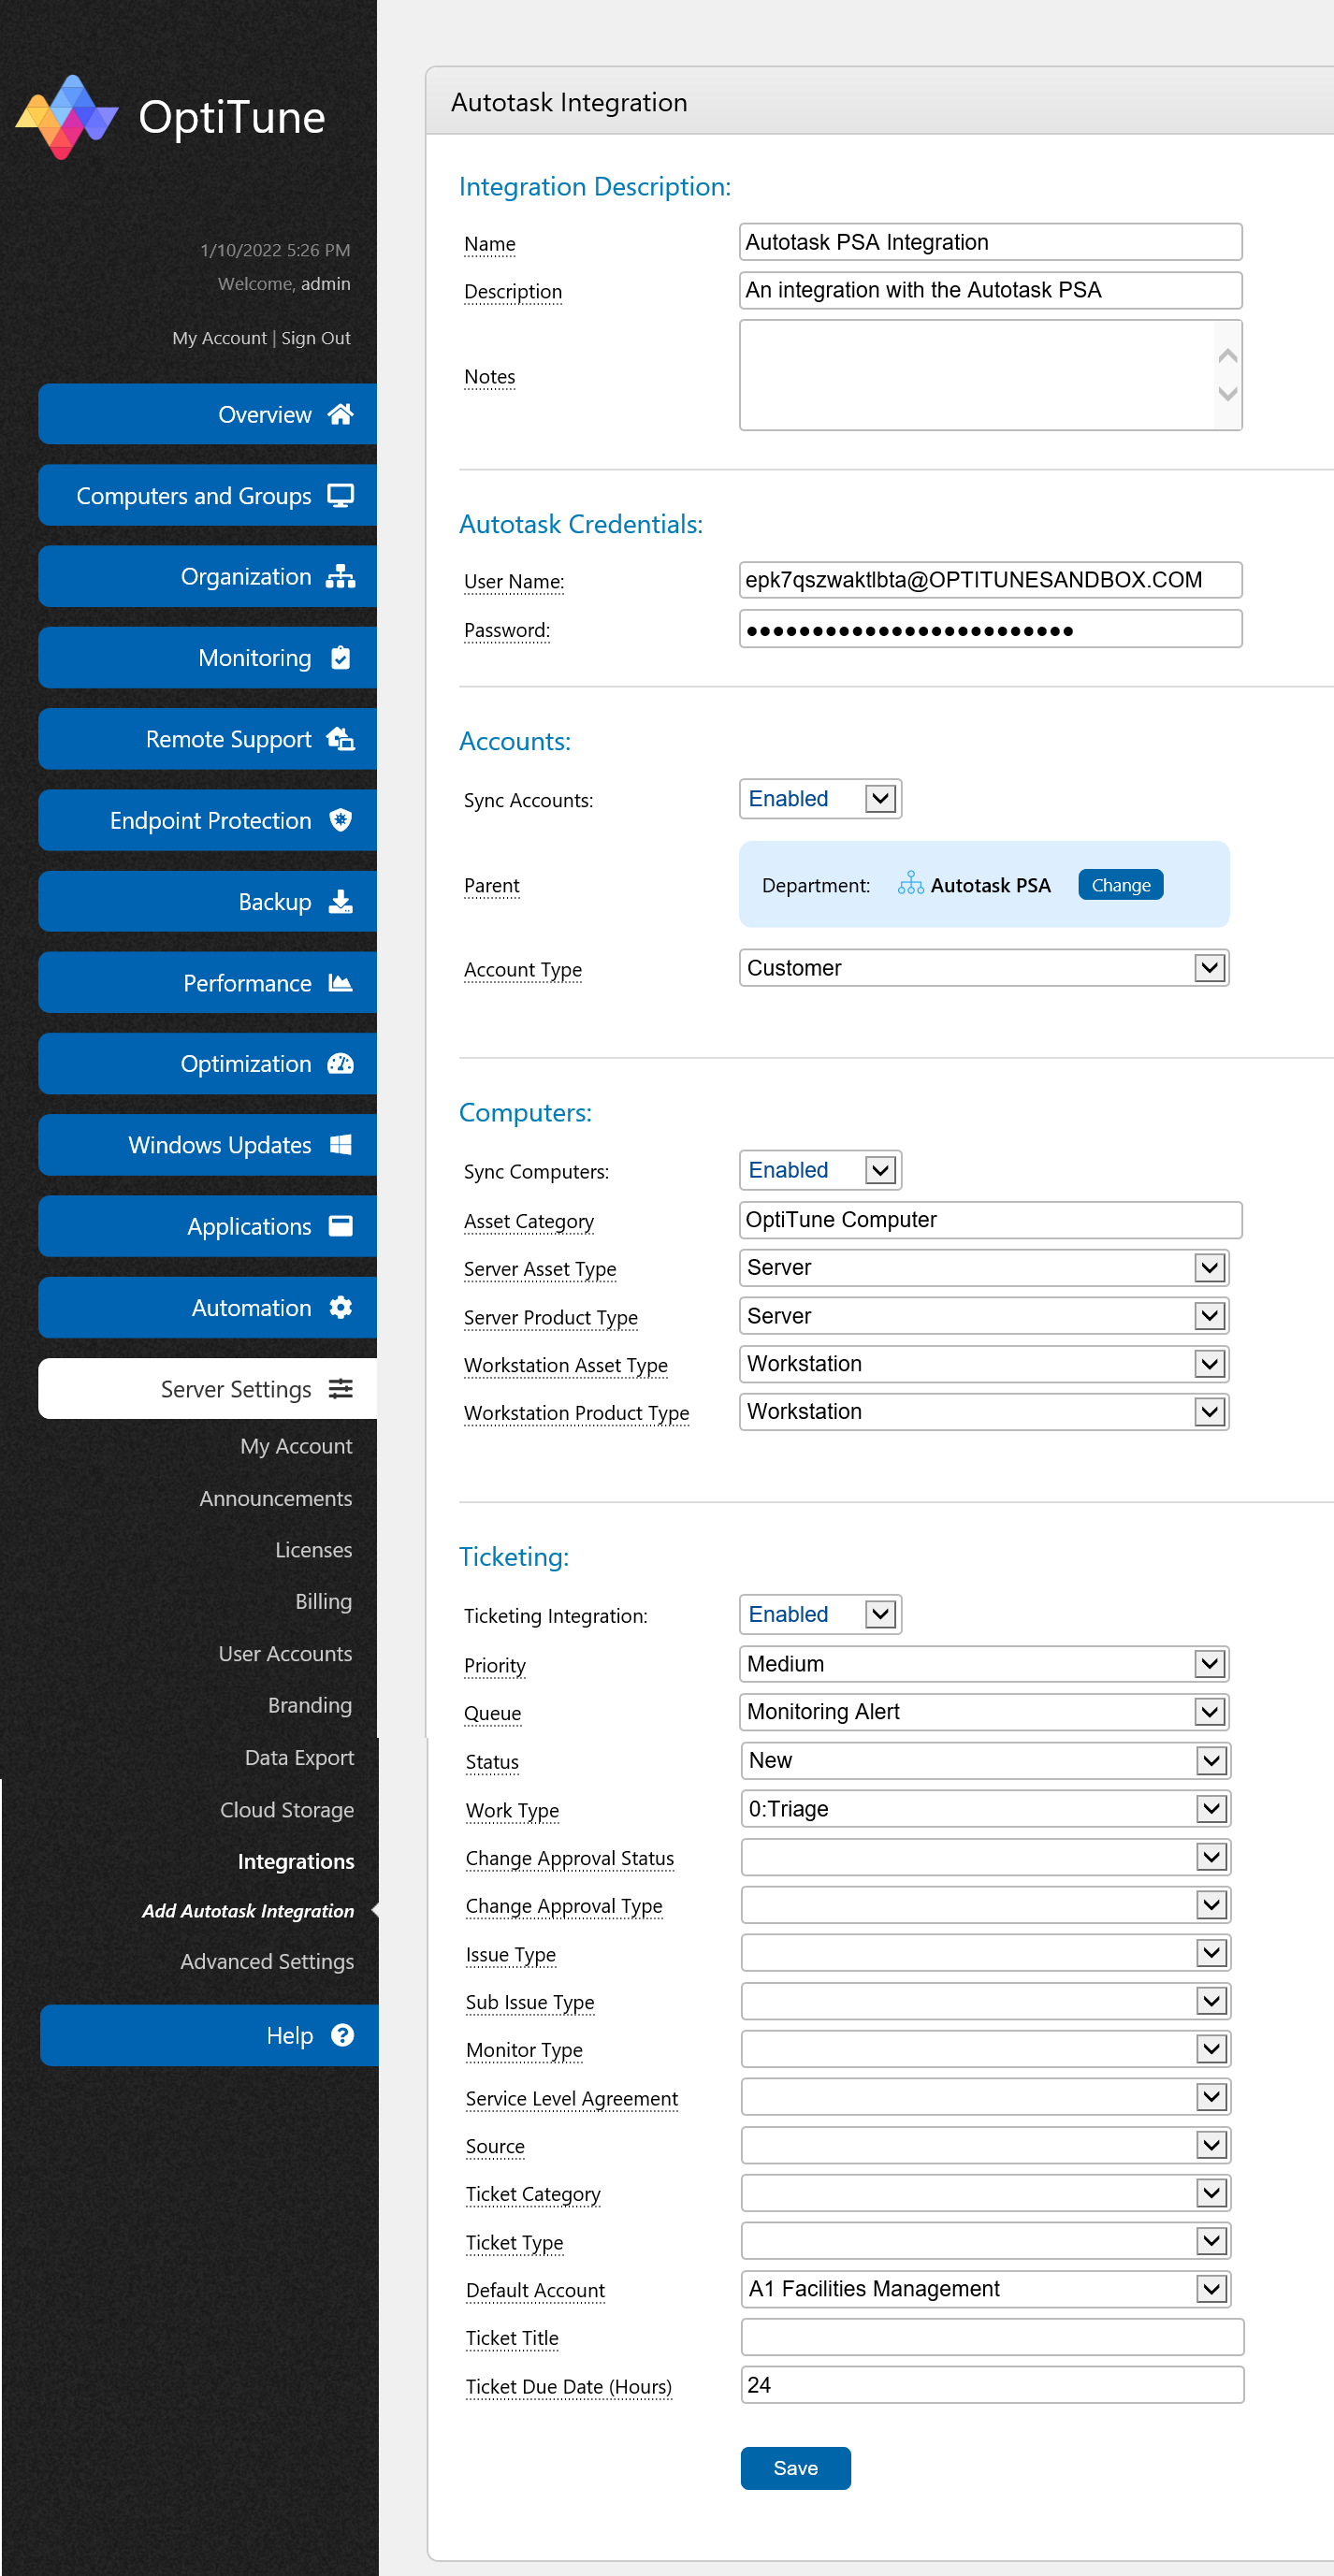Open the Cloud Storage link
The height and width of the screenshot is (2576, 1334).
click(287, 1809)
